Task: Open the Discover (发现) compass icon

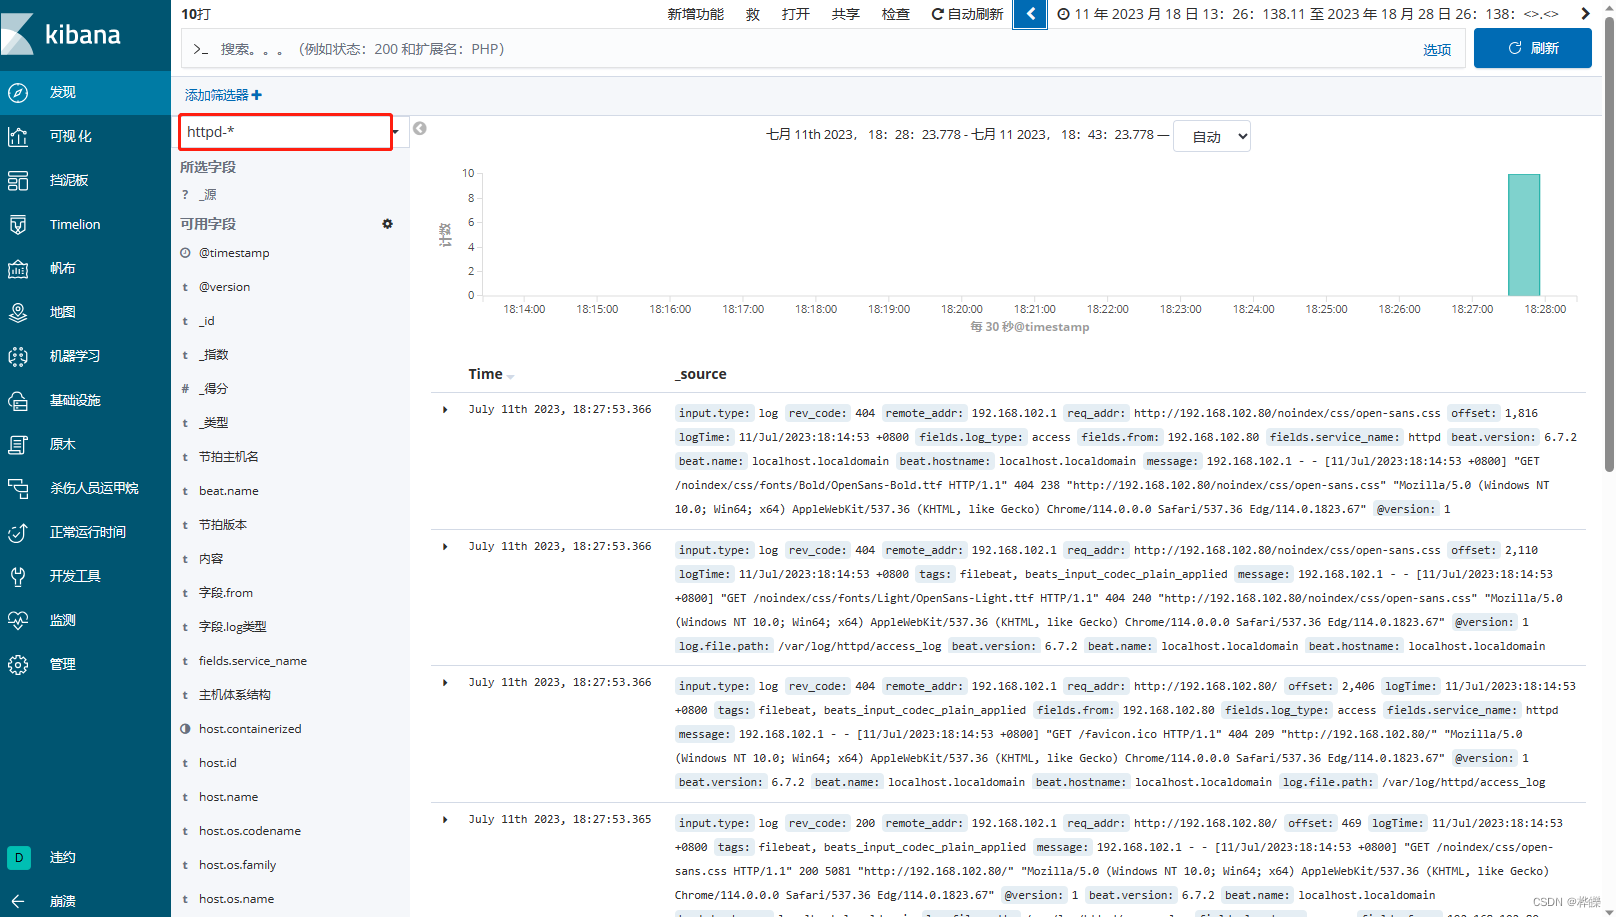Action: pyautogui.click(x=18, y=92)
